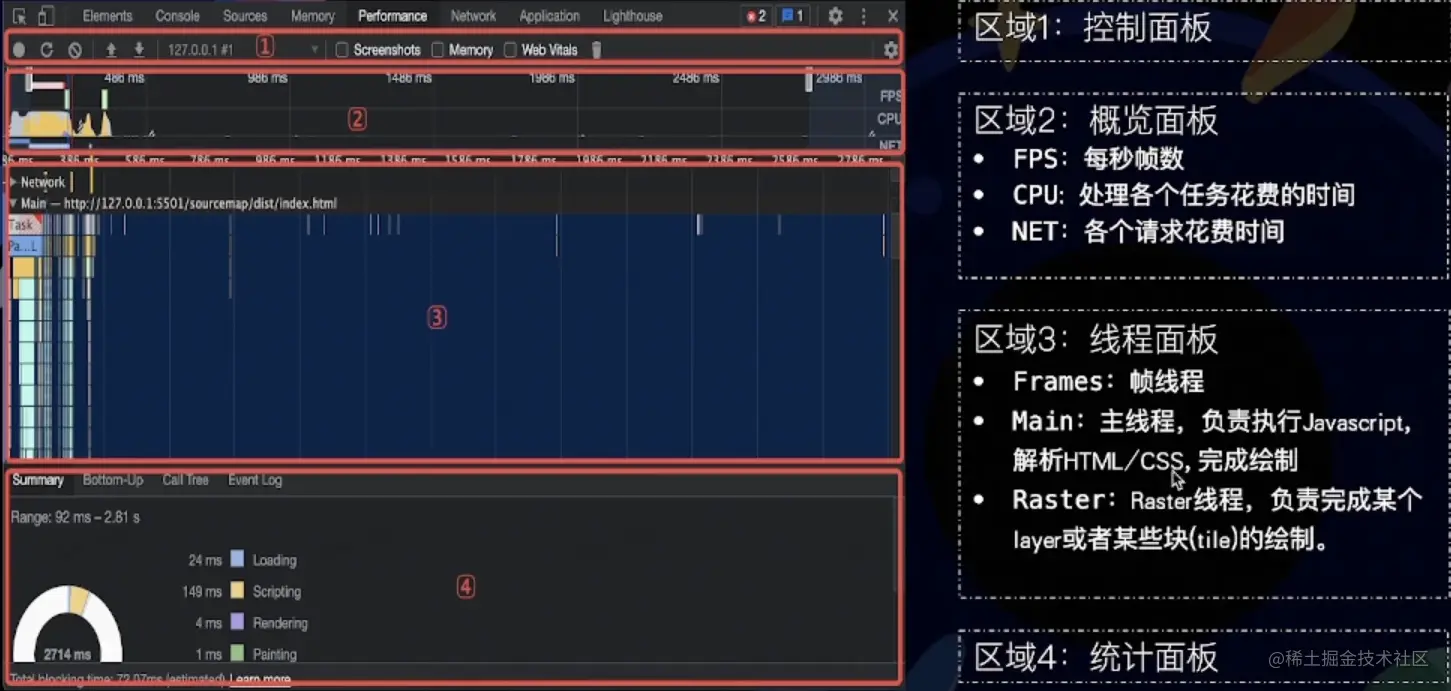The height and width of the screenshot is (691, 1451).
Task: Click the Learn more link
Action: (x=260, y=680)
